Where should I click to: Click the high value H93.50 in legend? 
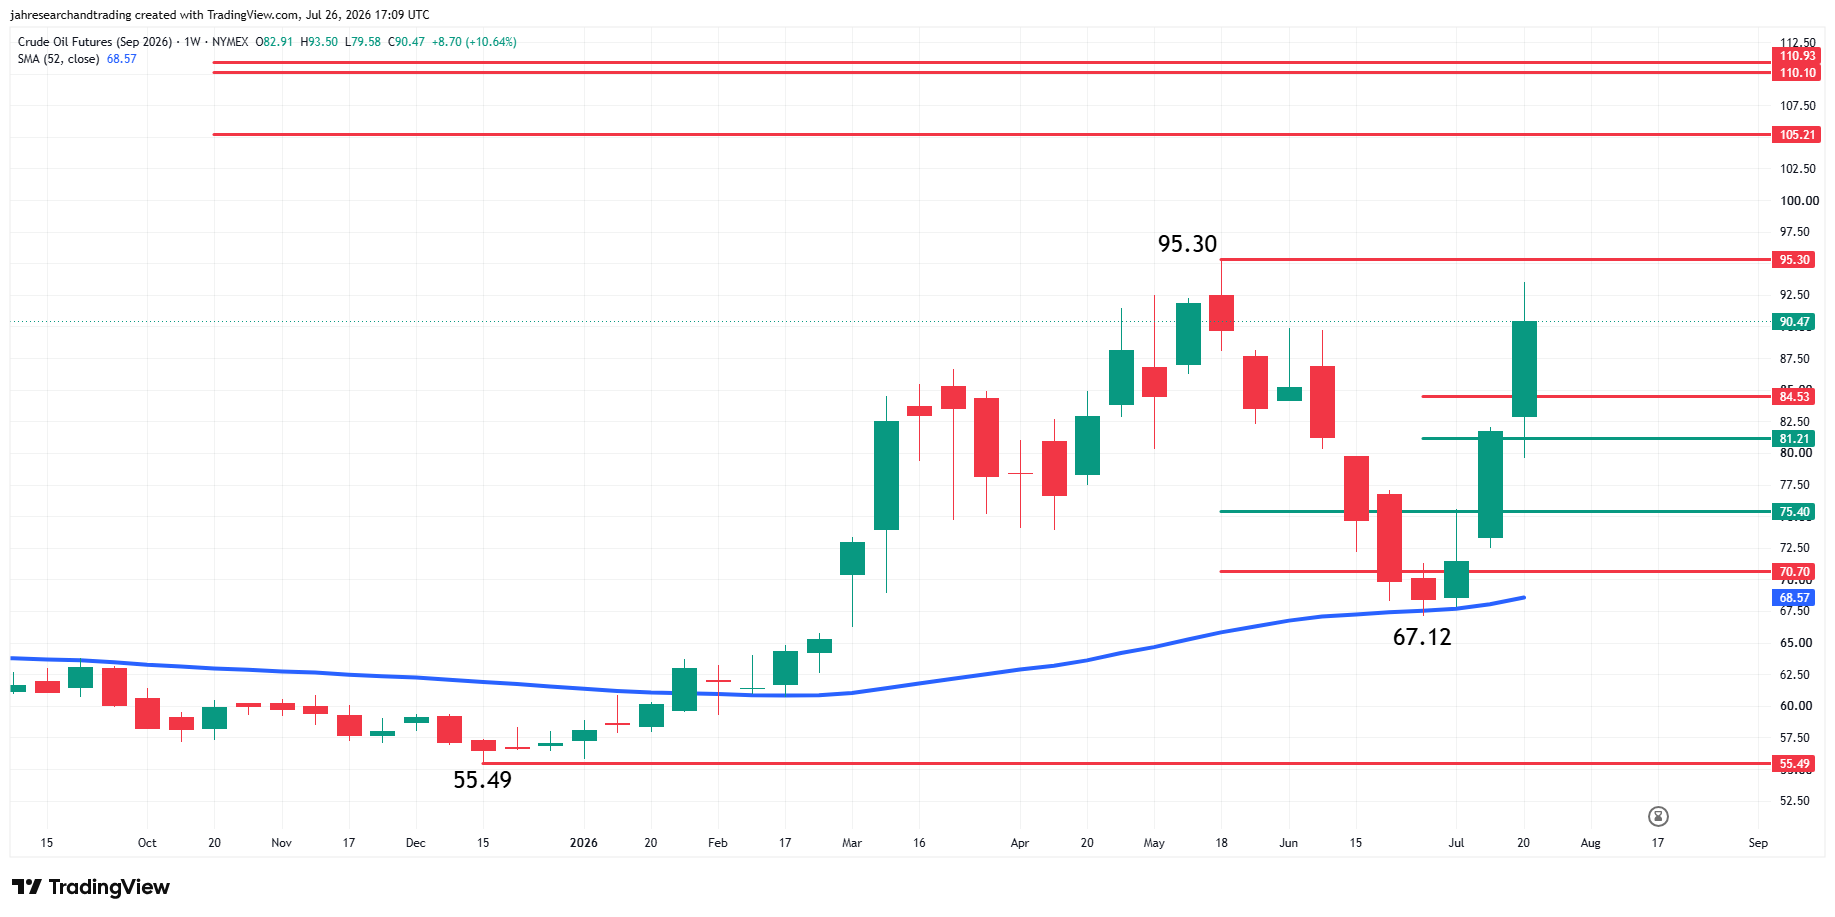coord(319,42)
